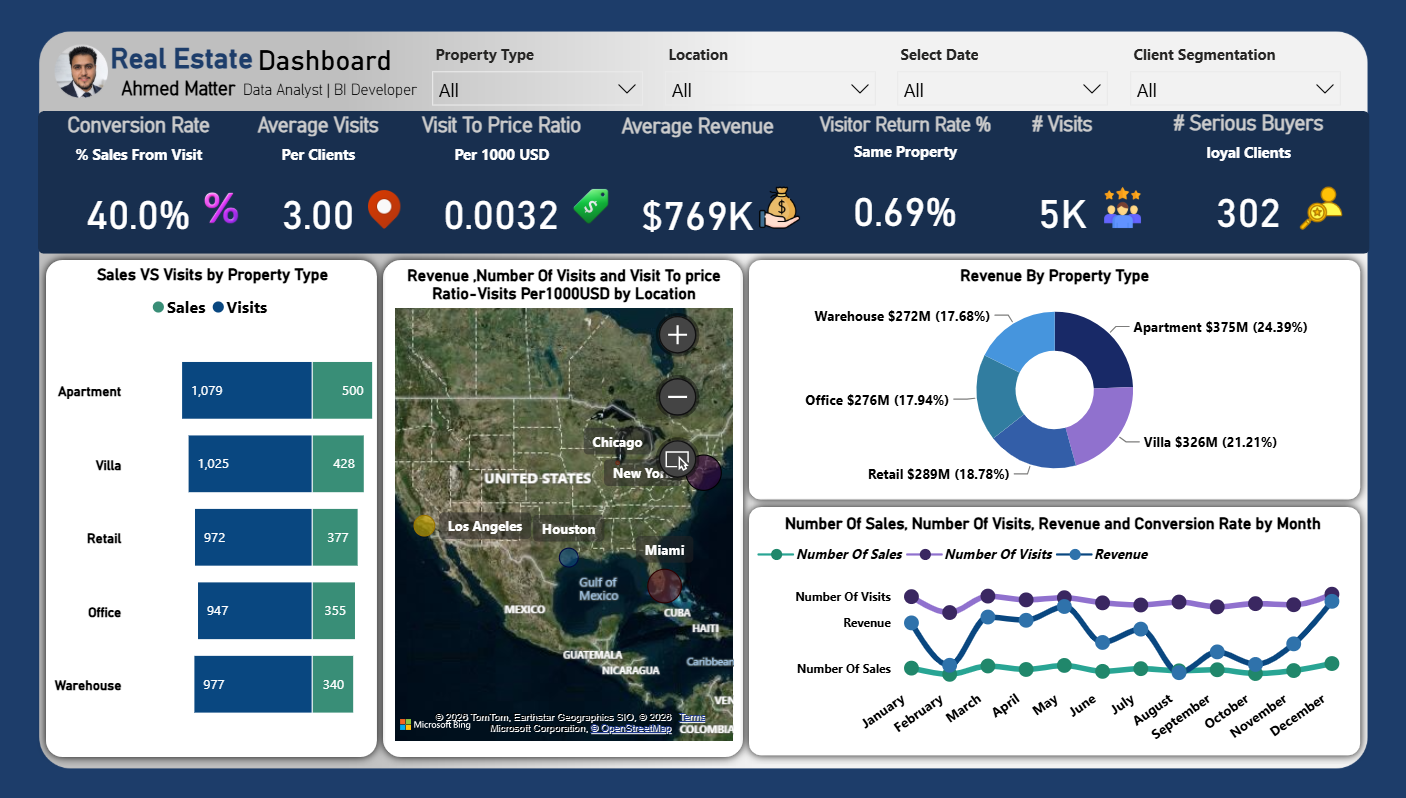The image size is (1406, 798).
Task: Click the red Miami map bubble
Action: pos(665,586)
